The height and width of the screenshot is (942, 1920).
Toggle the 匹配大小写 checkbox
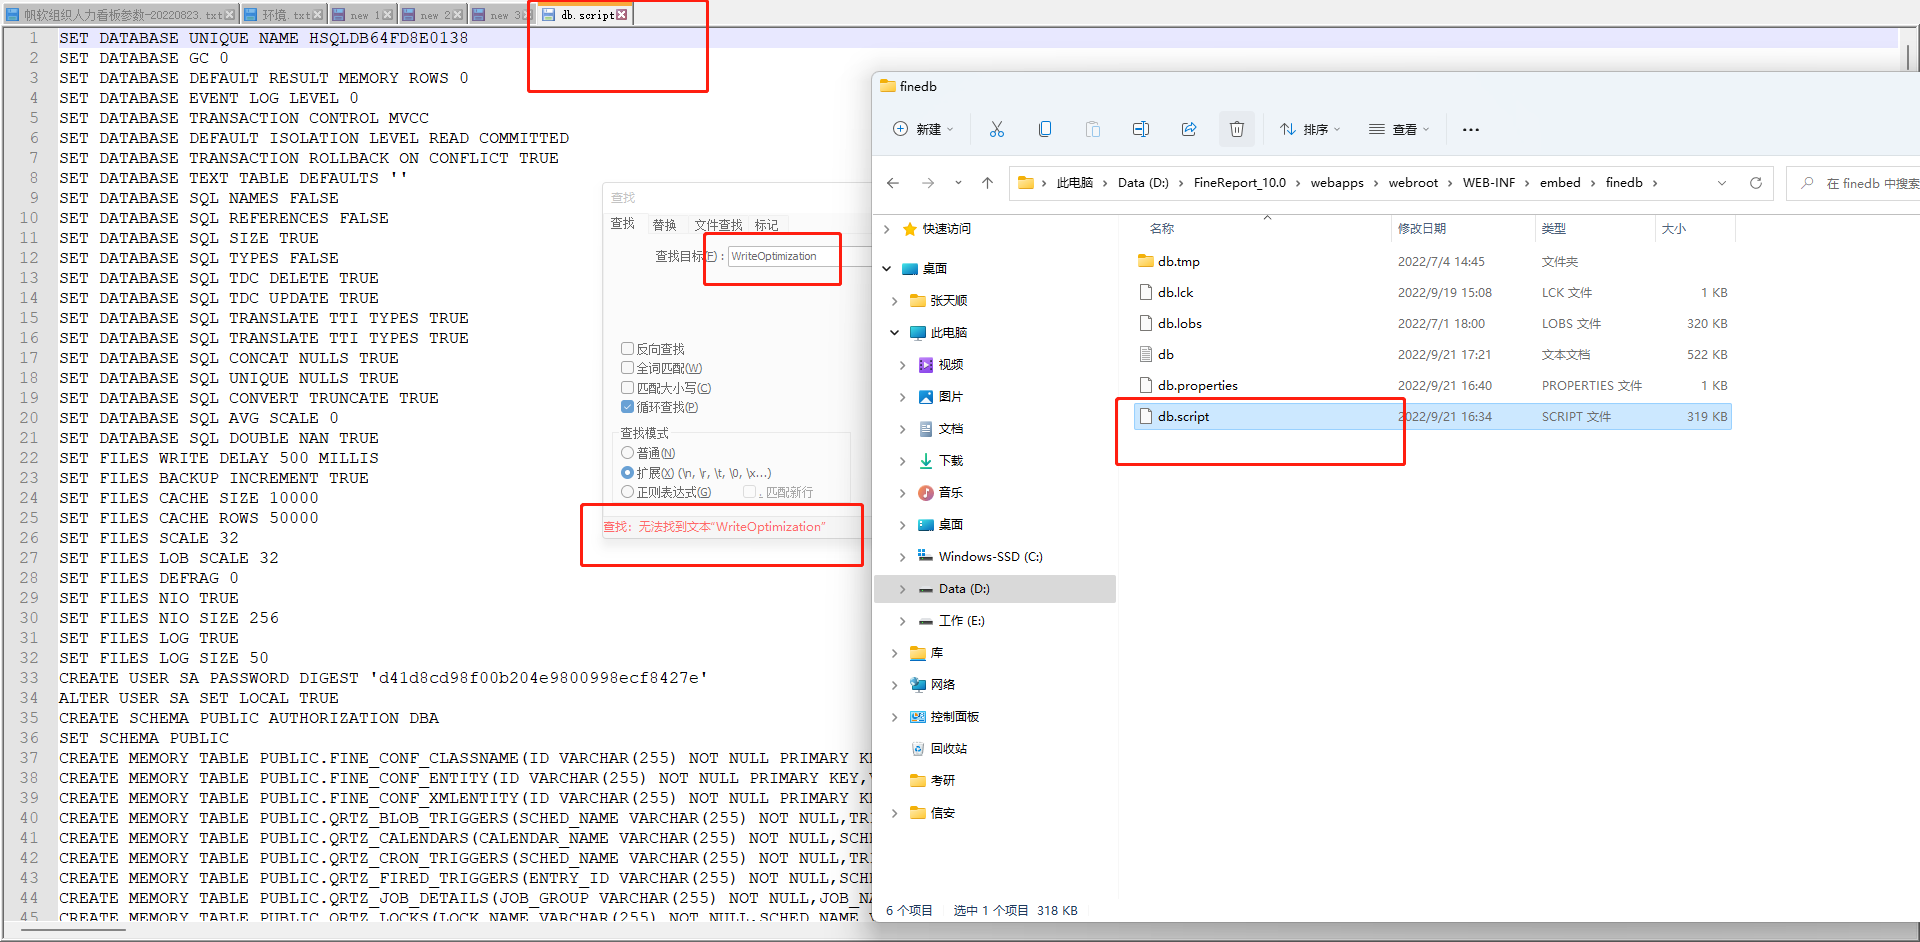coord(628,388)
